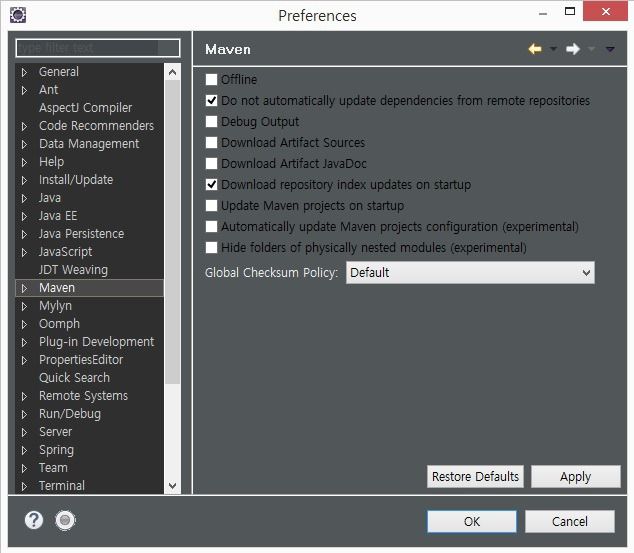Check Download Artifact JavaDoc

[211, 163]
